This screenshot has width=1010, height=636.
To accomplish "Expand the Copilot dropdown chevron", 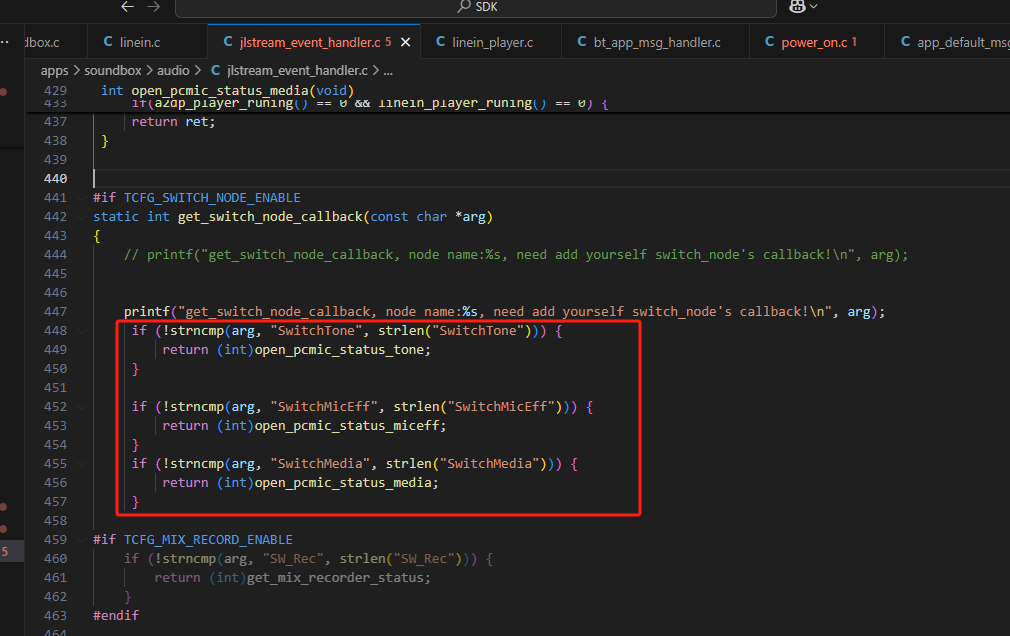I will (x=814, y=6).
